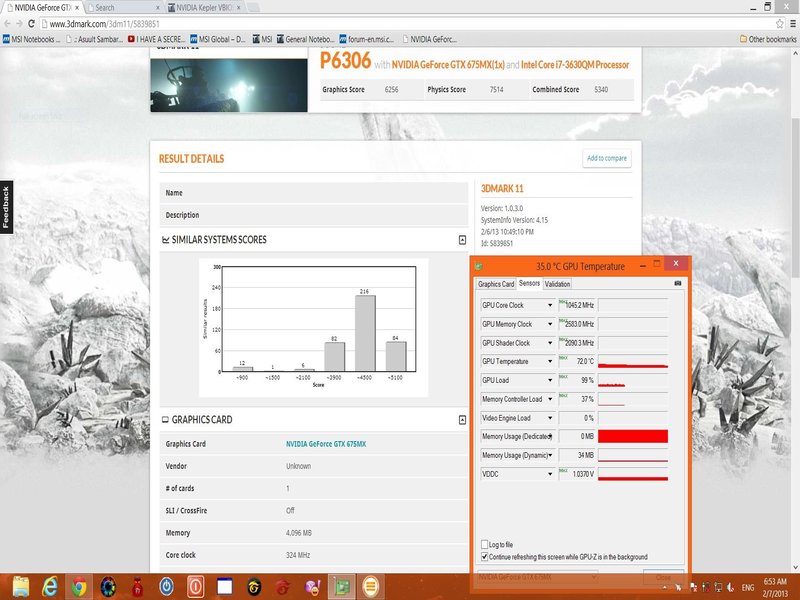The width and height of the screenshot is (800, 600).
Task: Click the 216 bar in the score chart
Action: click(365, 333)
